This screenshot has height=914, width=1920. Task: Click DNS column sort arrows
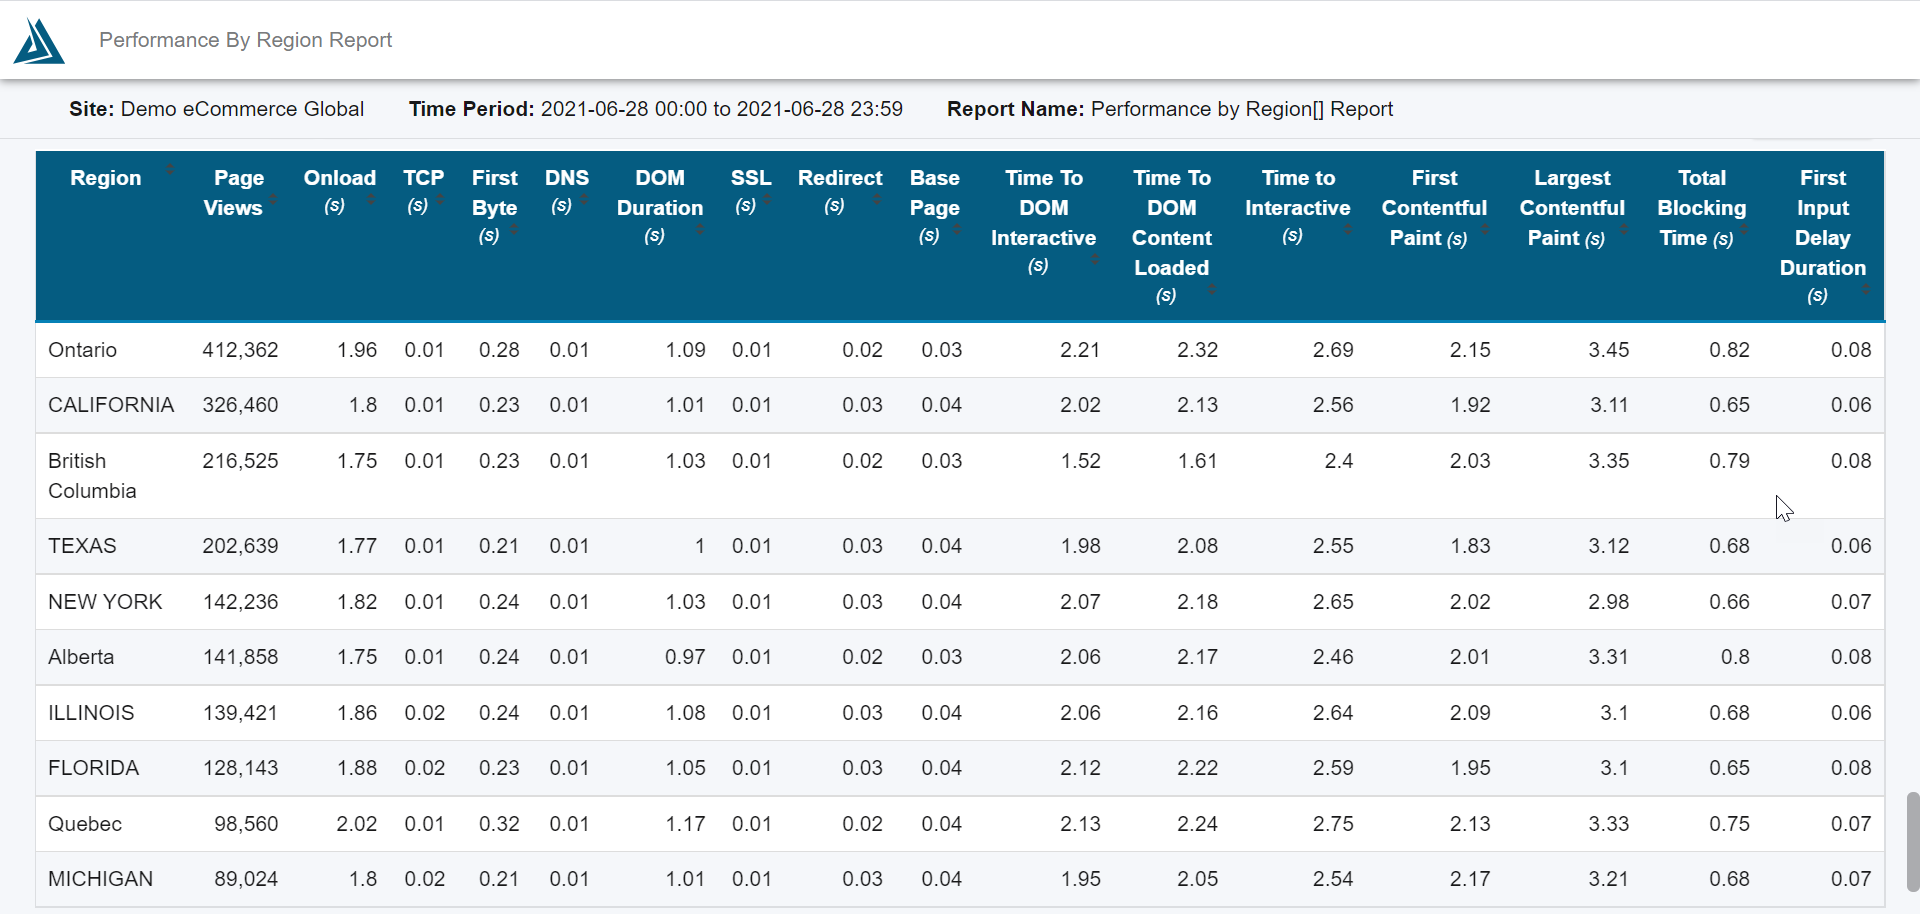(x=584, y=200)
